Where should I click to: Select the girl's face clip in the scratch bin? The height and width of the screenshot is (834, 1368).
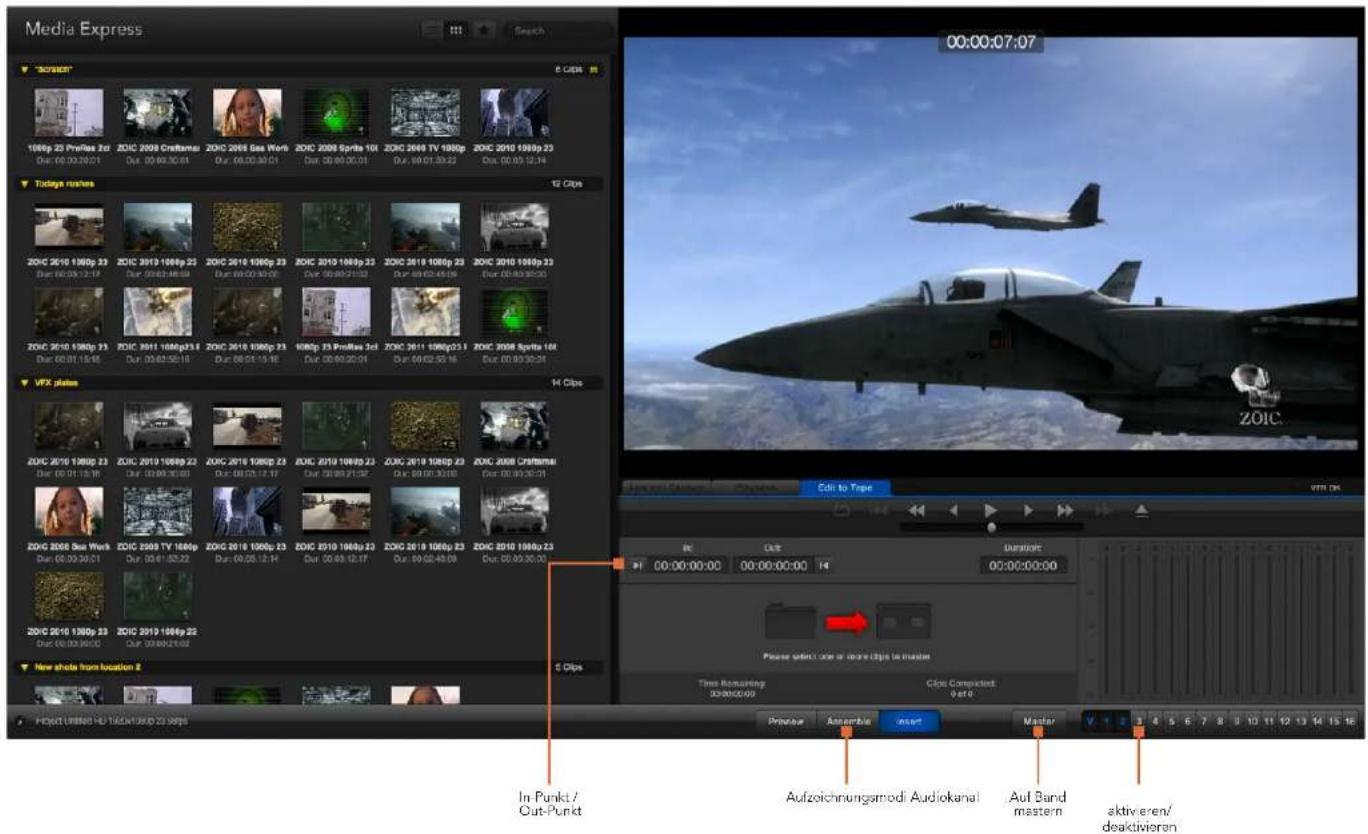[x=247, y=113]
